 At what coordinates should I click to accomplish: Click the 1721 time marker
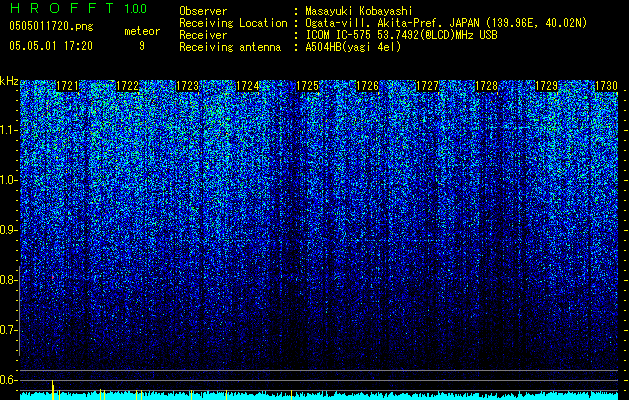(x=67, y=86)
